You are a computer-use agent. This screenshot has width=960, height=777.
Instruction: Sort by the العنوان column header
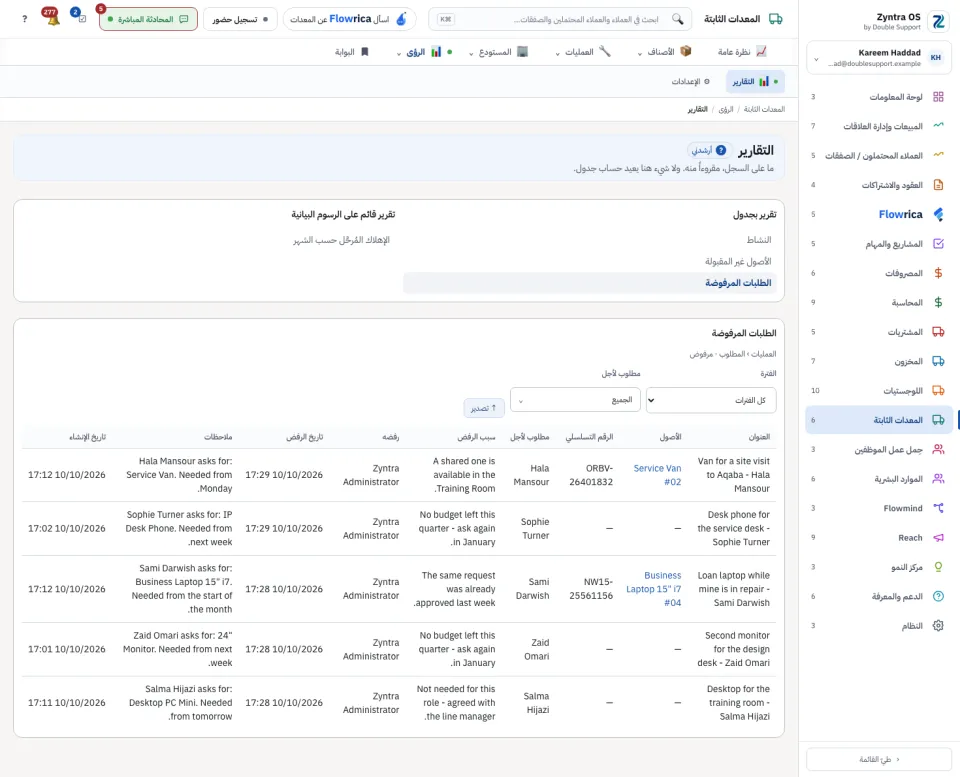pos(759,437)
